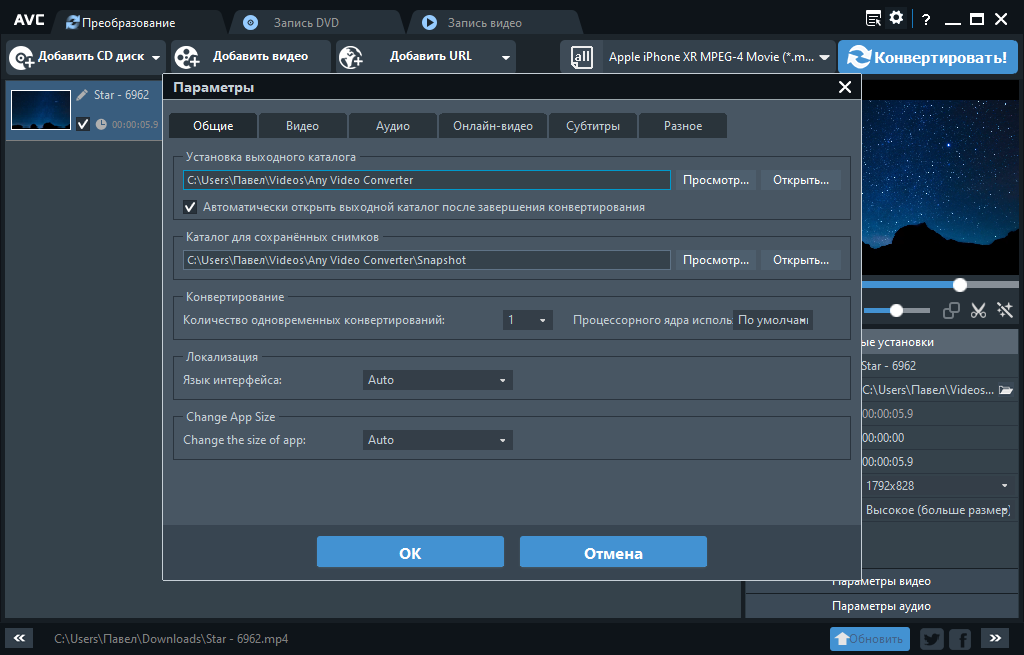
Task: Click the file path Star - 6962.mp4 in the status bar
Action: [171, 639]
